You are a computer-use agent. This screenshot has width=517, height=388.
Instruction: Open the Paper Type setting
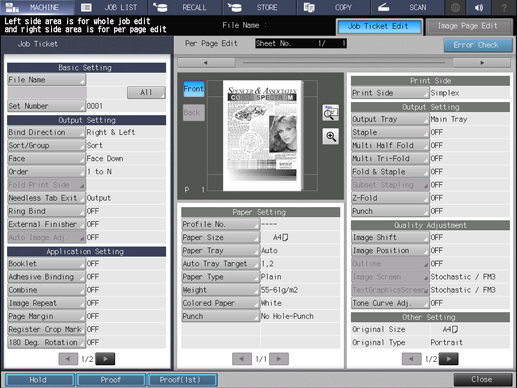(220, 277)
